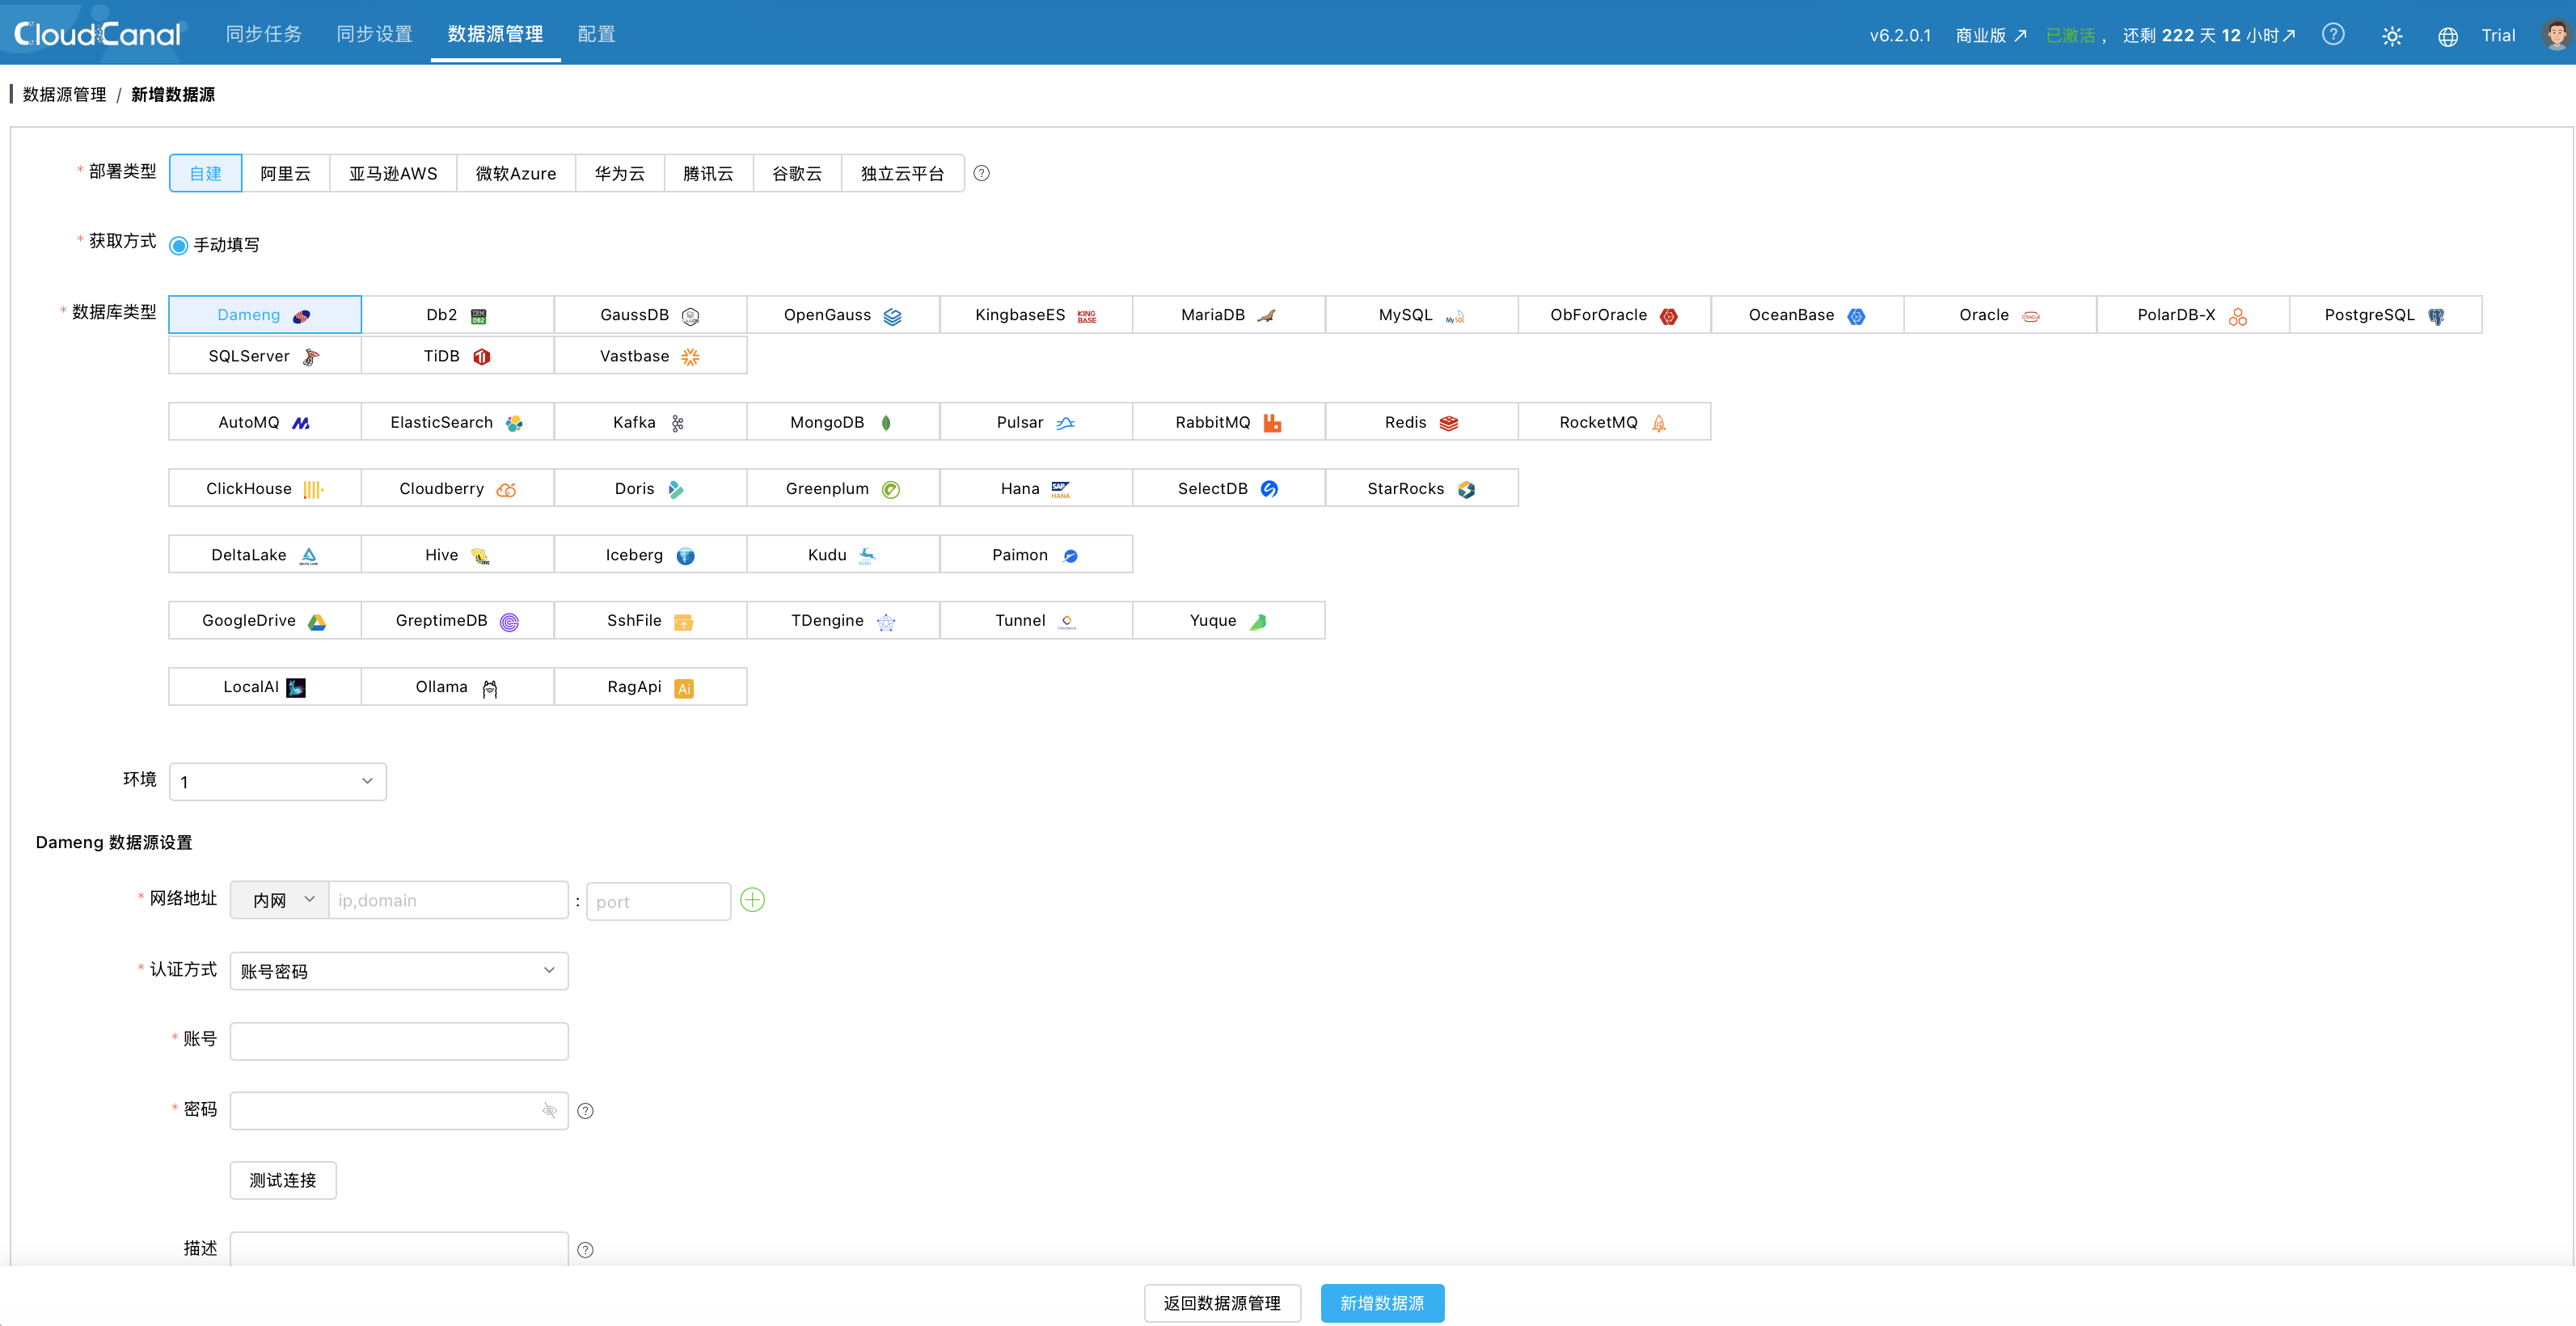Click the help icon beside deployment types
Screen dimensions: 2576x1326
click(x=981, y=173)
